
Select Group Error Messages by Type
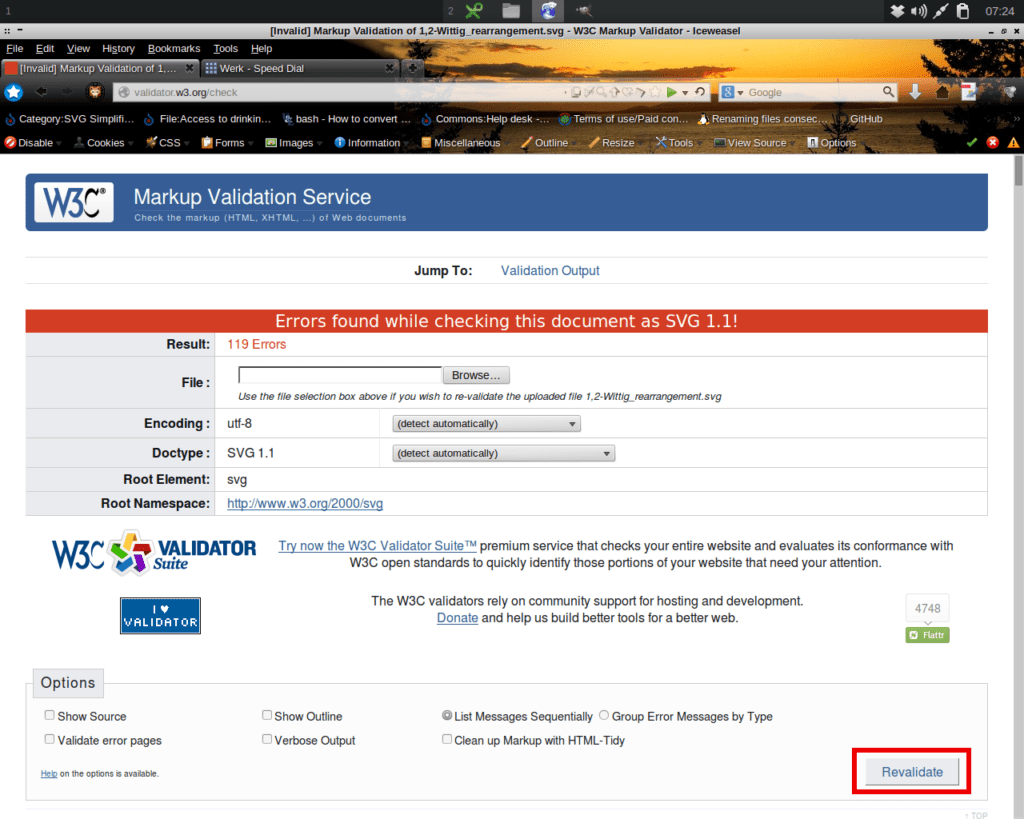point(603,715)
